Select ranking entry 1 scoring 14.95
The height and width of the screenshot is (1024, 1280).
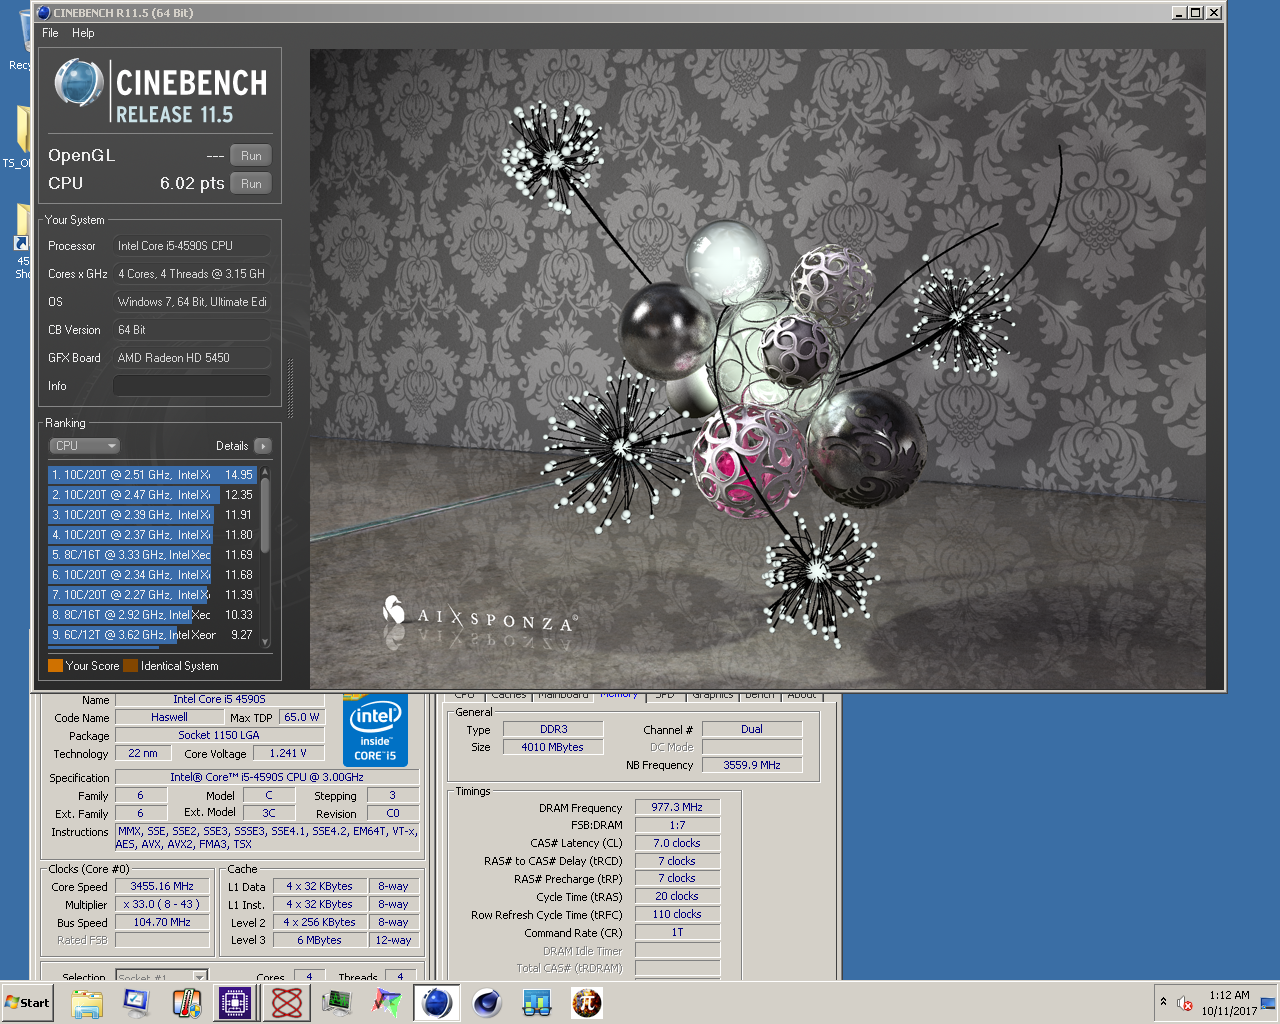[x=152, y=475]
